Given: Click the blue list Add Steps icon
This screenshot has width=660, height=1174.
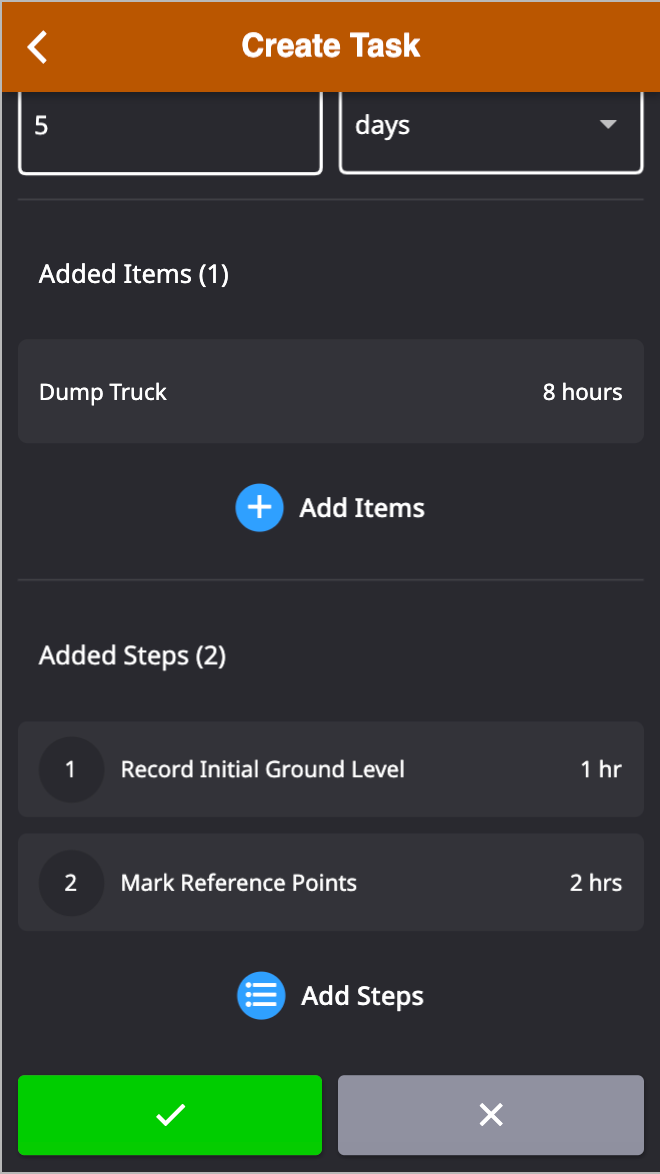Looking at the screenshot, I should [x=261, y=996].
